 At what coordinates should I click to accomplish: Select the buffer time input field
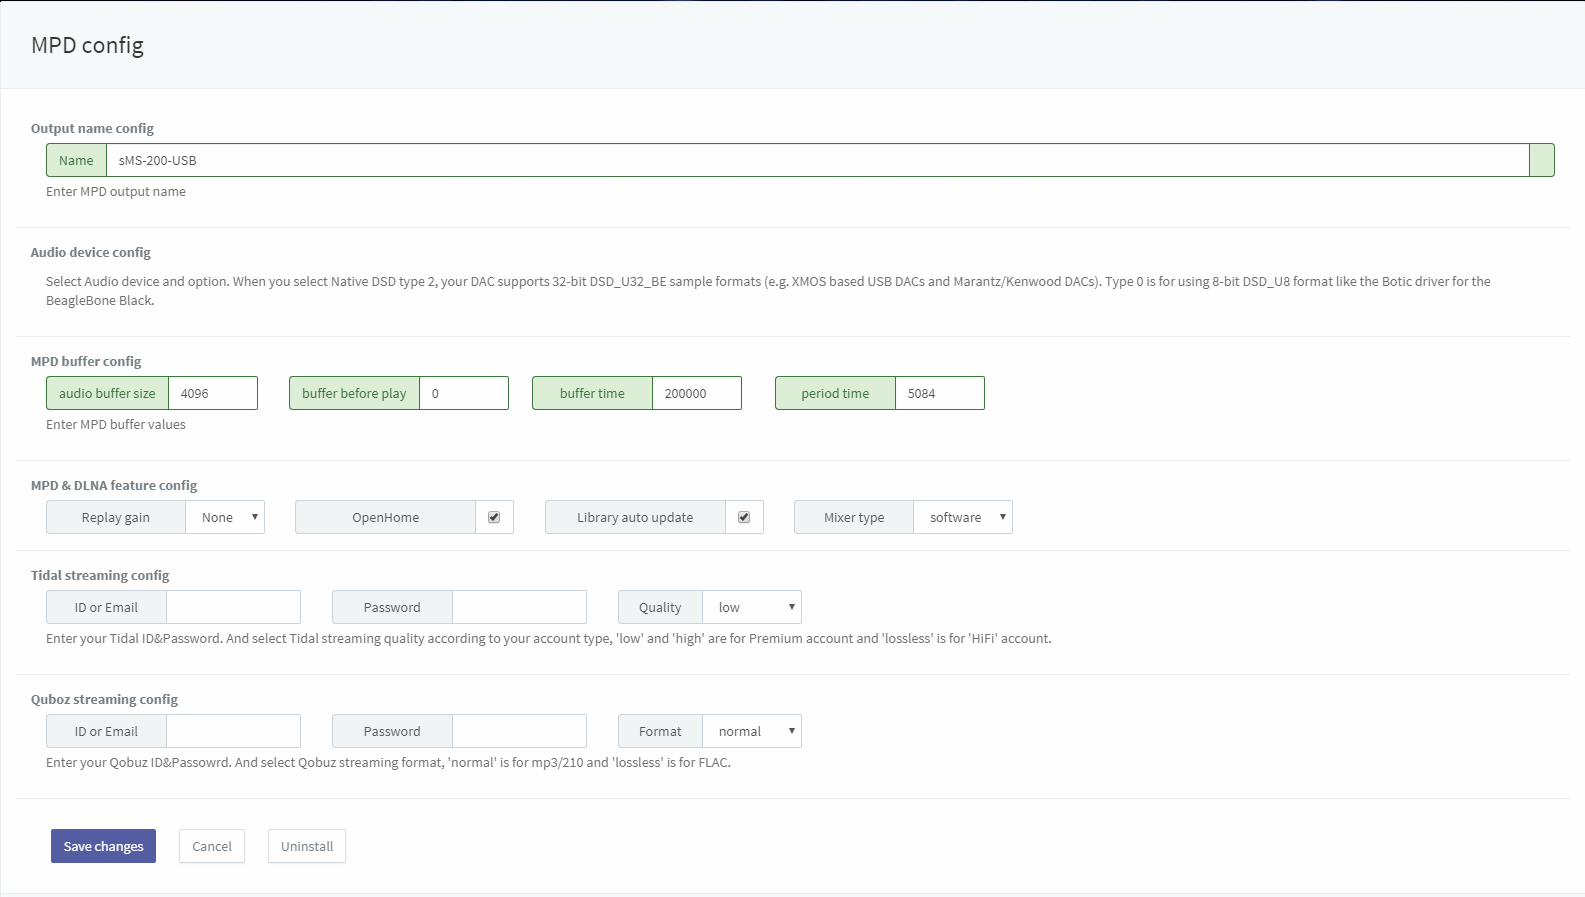coord(696,393)
